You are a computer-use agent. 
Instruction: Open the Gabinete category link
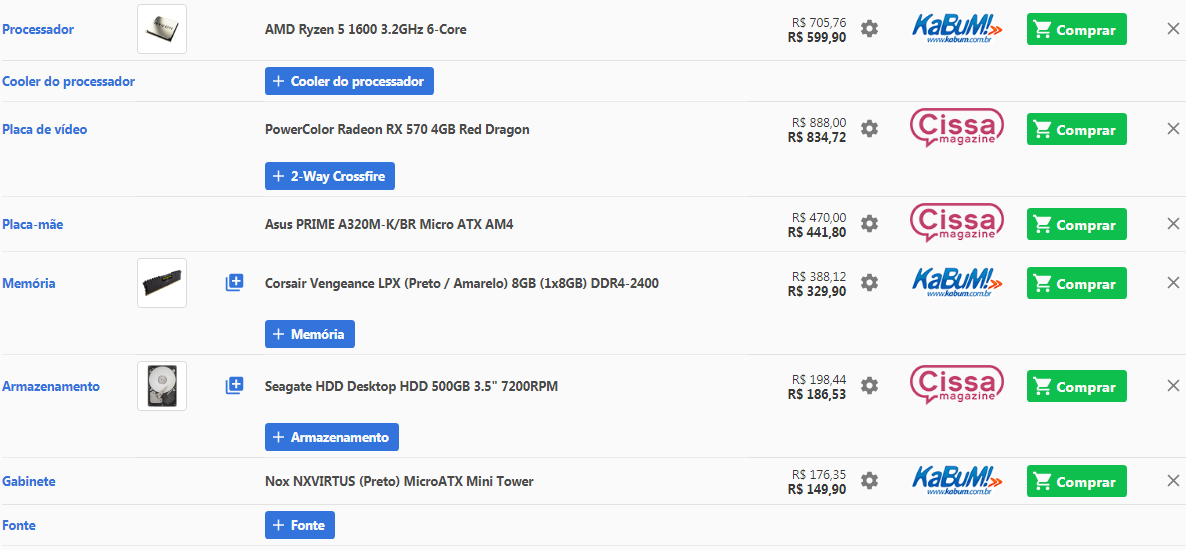[x=29, y=481]
